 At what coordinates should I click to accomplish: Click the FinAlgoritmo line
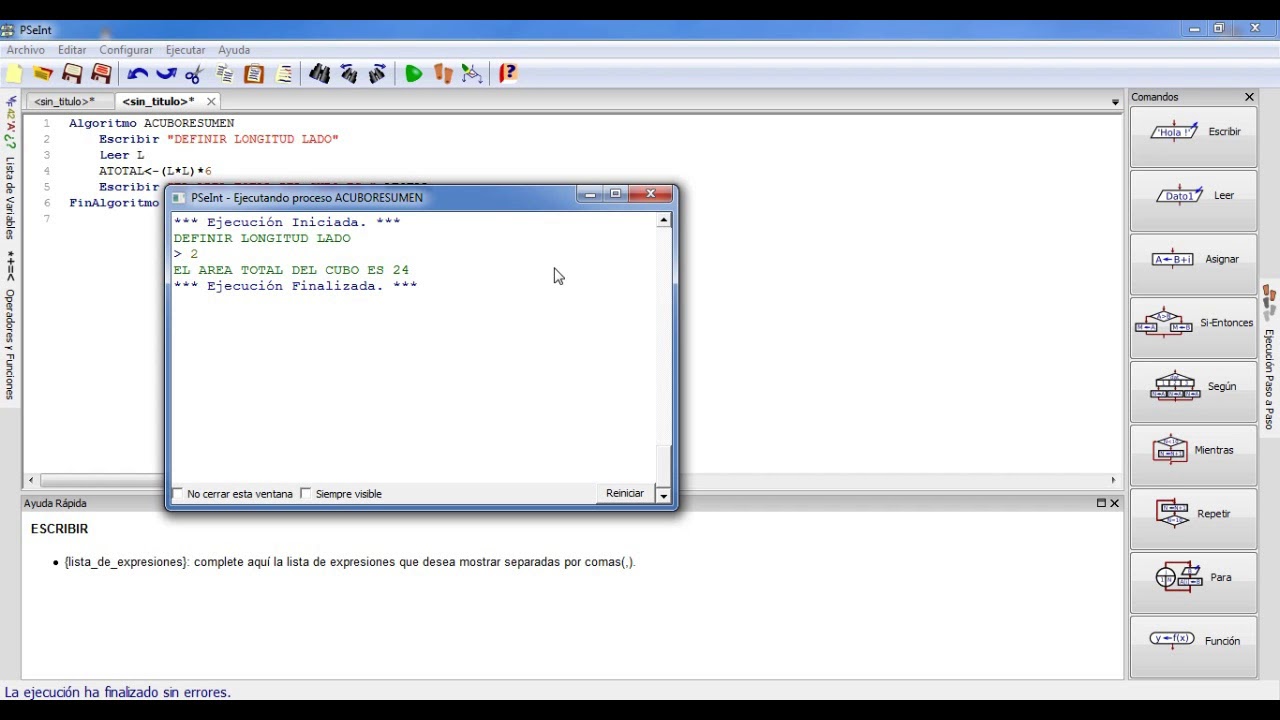coord(114,203)
